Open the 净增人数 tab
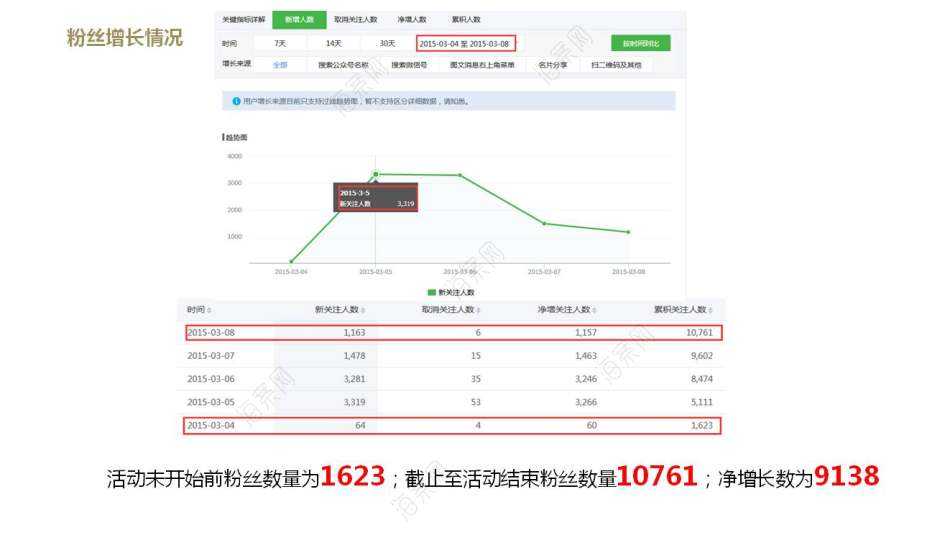Image resolution: width=950 pixels, height=543 pixels. pos(411,19)
